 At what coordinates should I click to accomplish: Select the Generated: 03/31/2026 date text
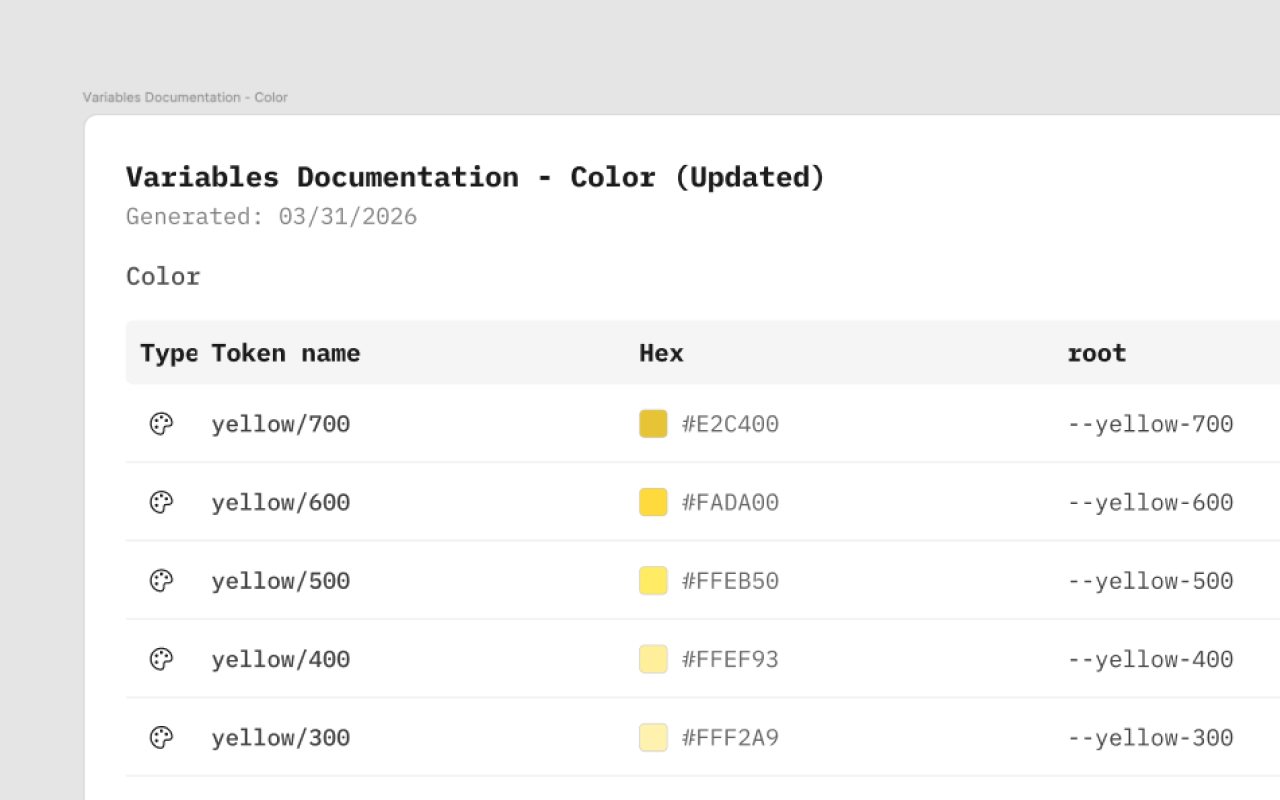coord(271,217)
